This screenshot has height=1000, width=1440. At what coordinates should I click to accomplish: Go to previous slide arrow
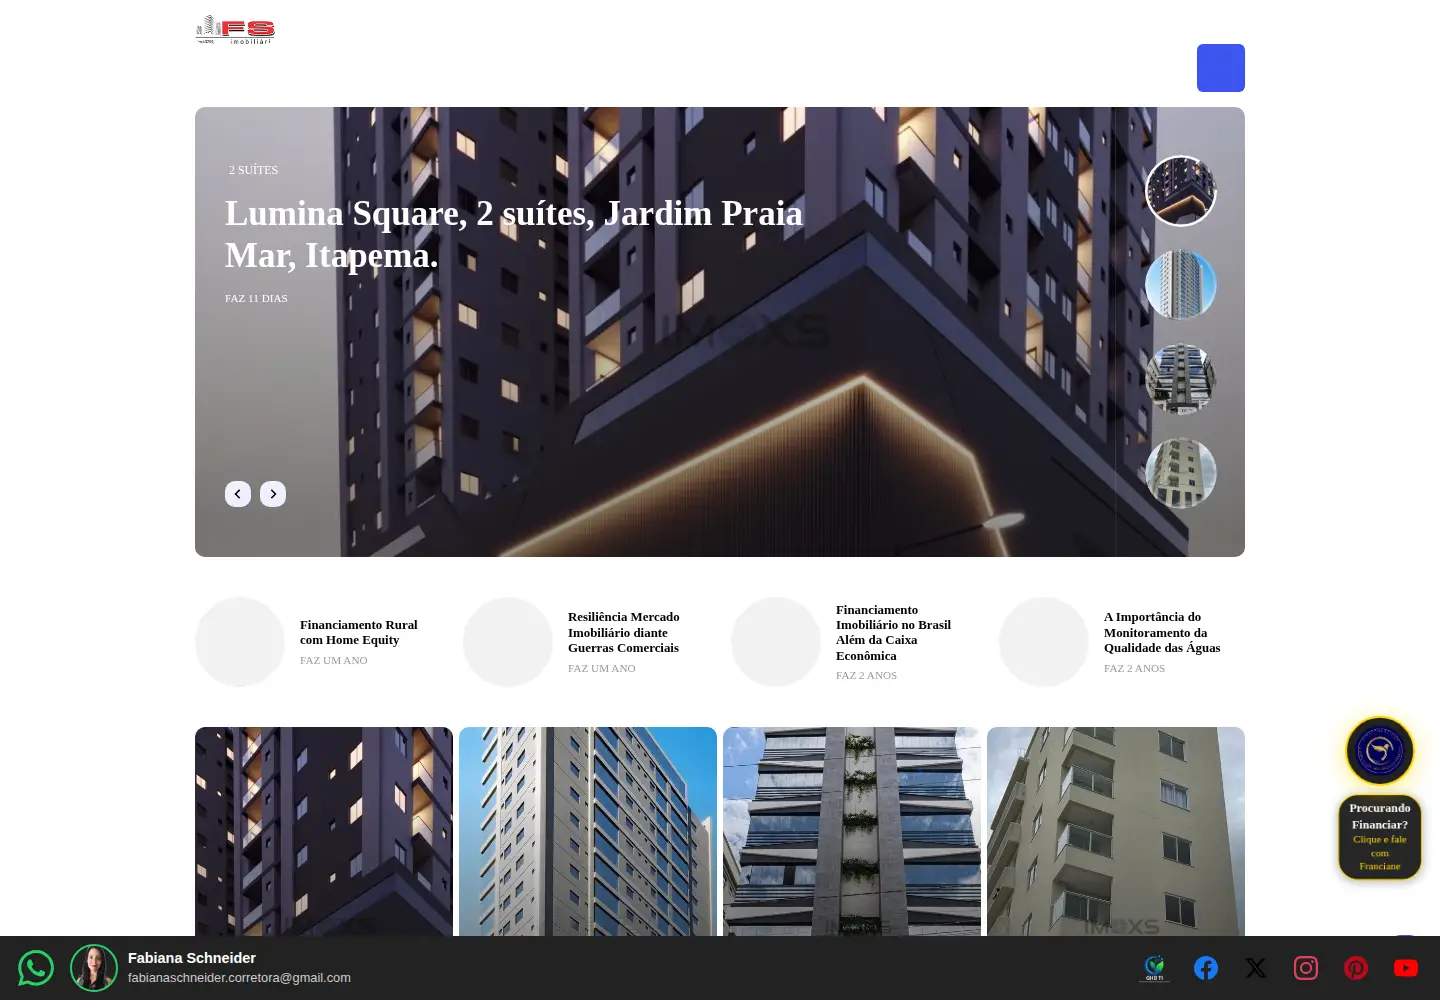coord(238,494)
